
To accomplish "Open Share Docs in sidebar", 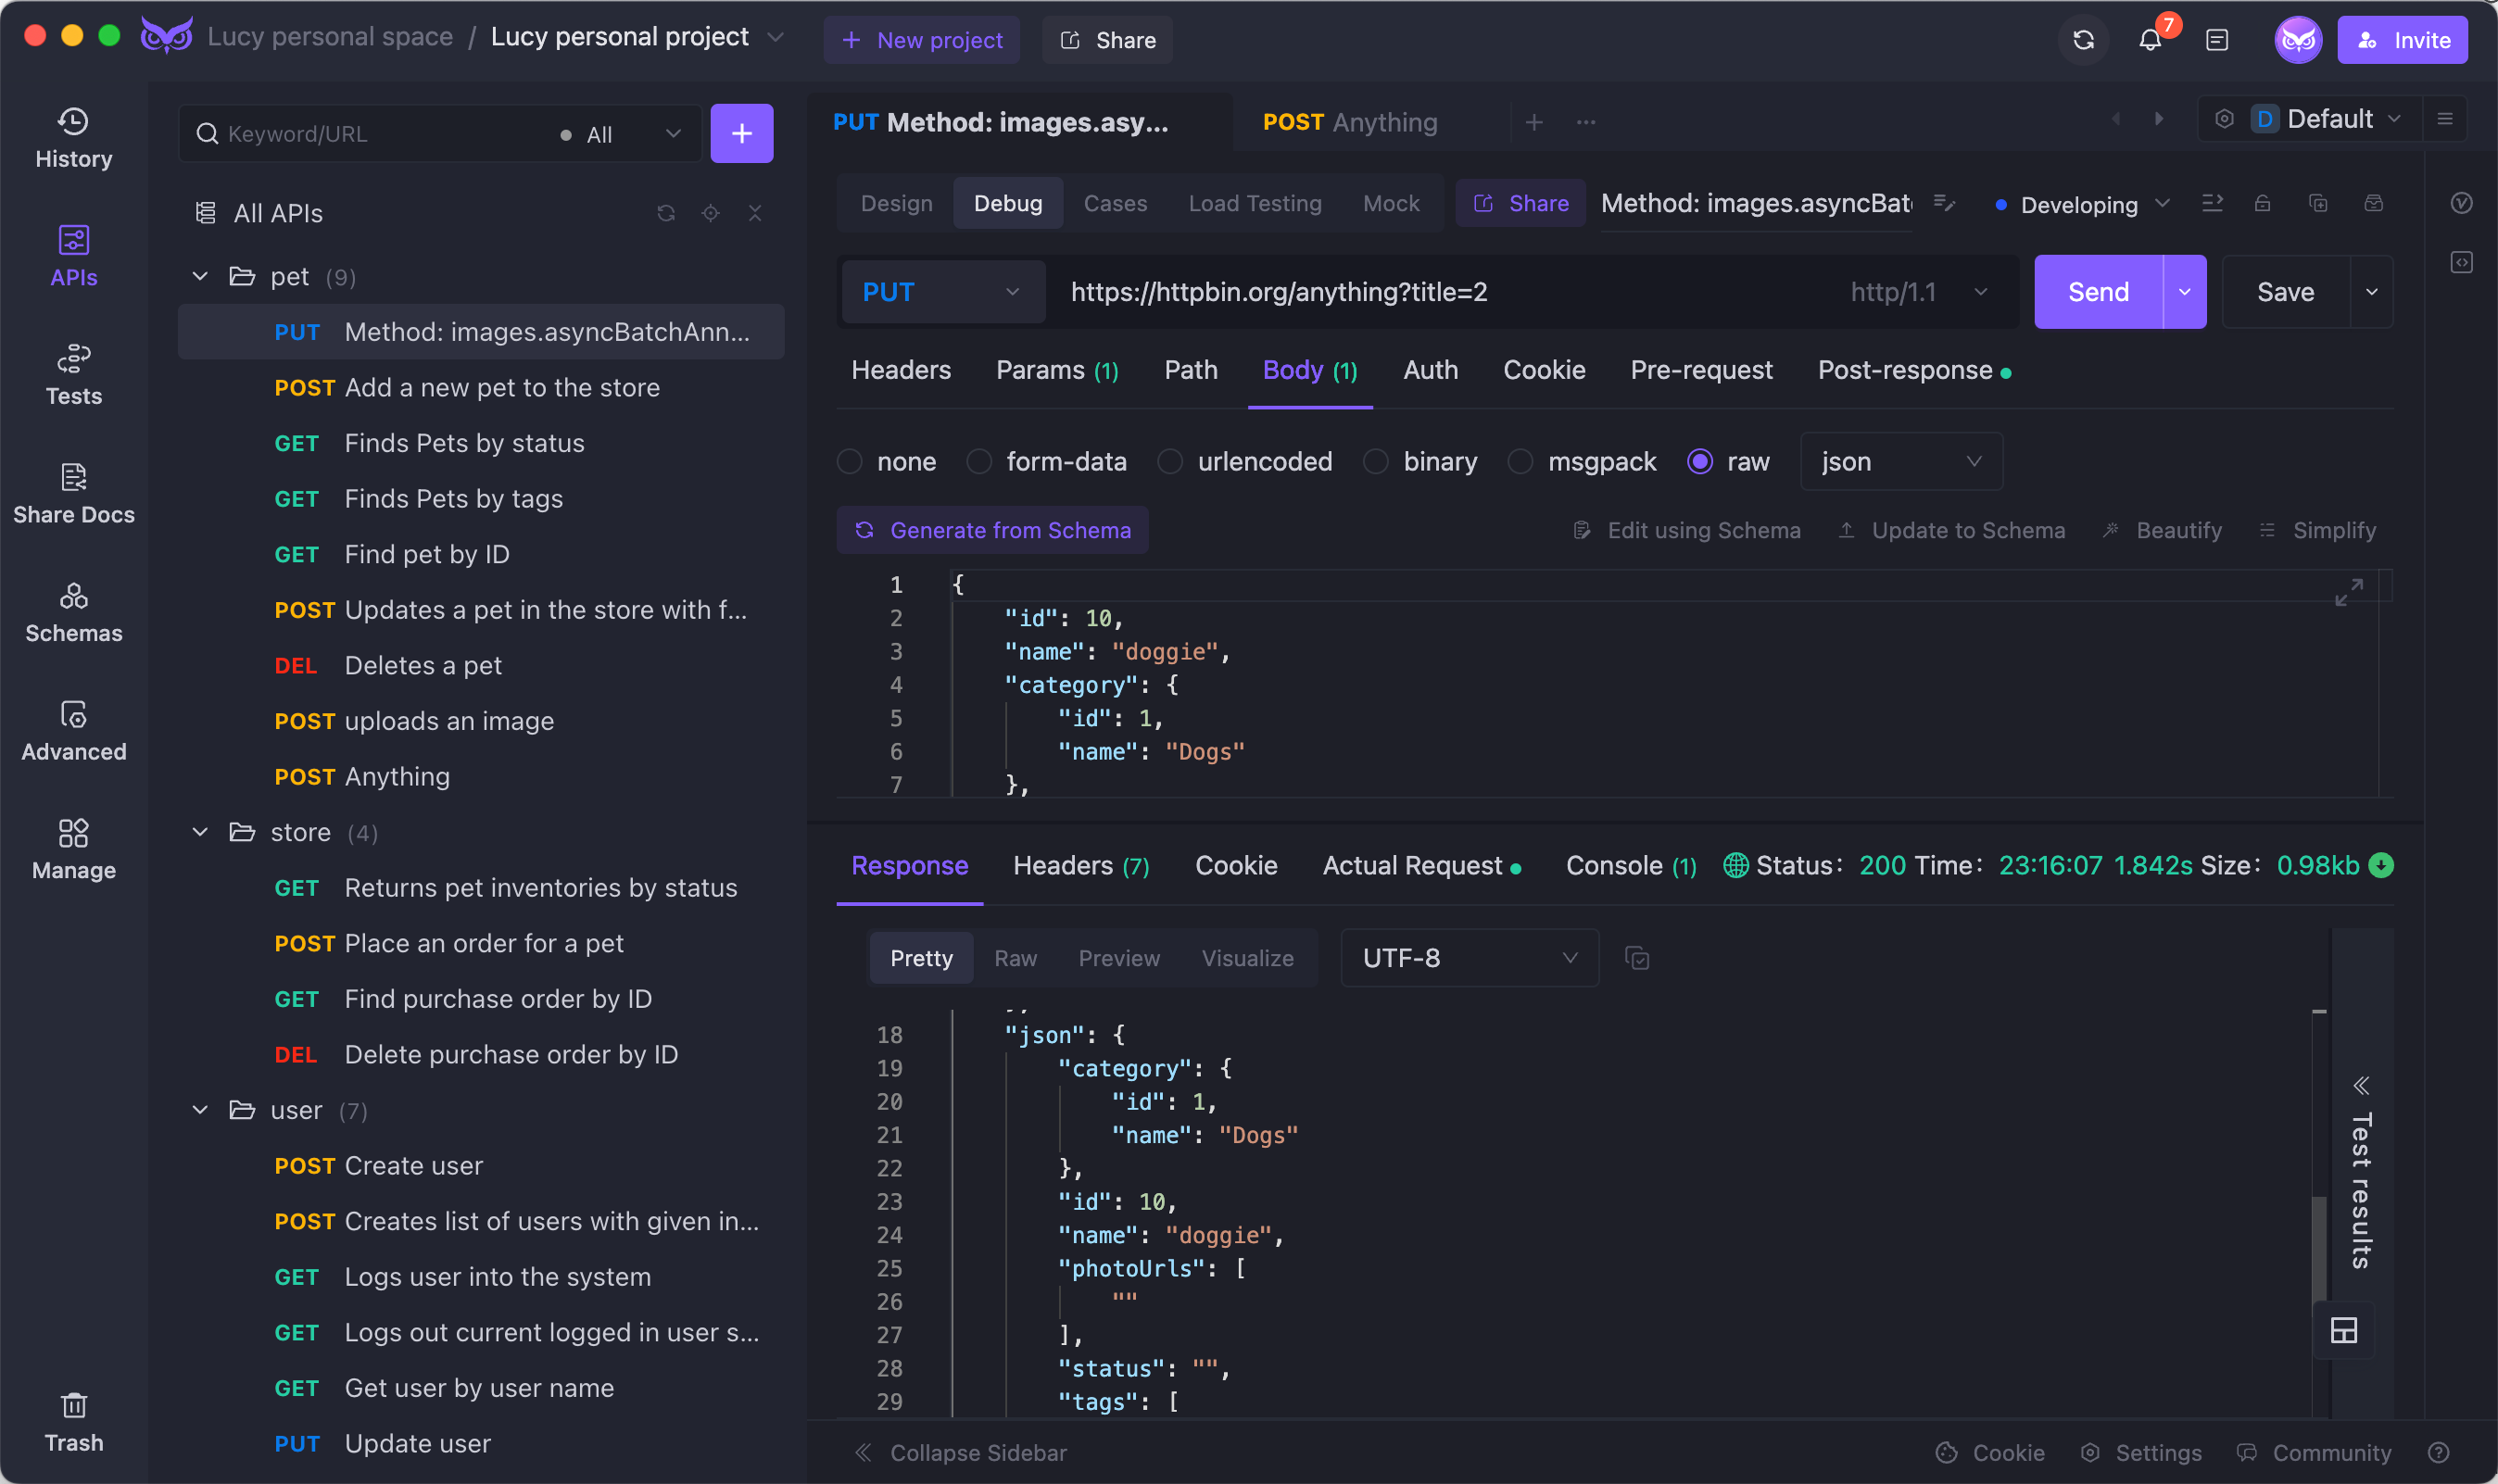I will pyautogui.click(x=73, y=494).
